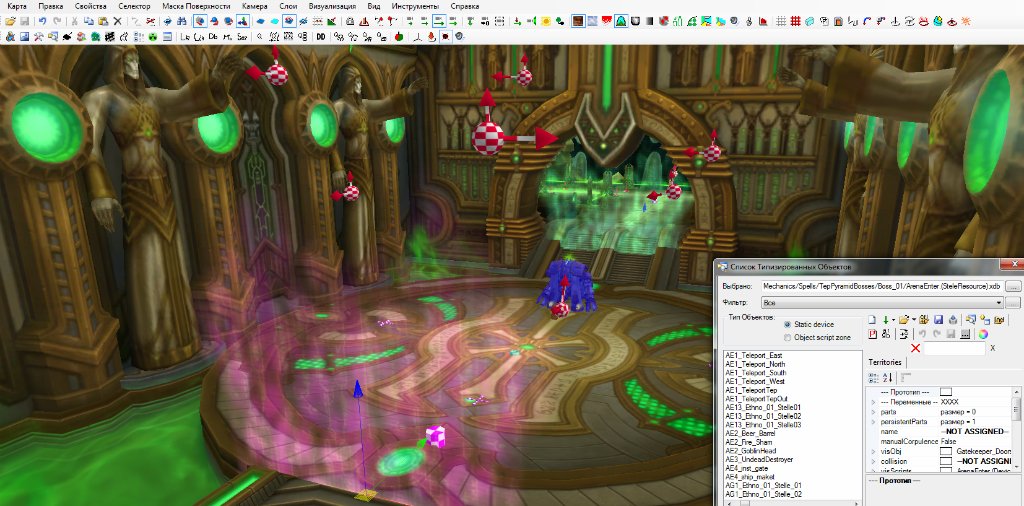Image resolution: width=1024 pixels, height=506 pixels.
Task: Click the large red X clear icon
Action: point(915,348)
